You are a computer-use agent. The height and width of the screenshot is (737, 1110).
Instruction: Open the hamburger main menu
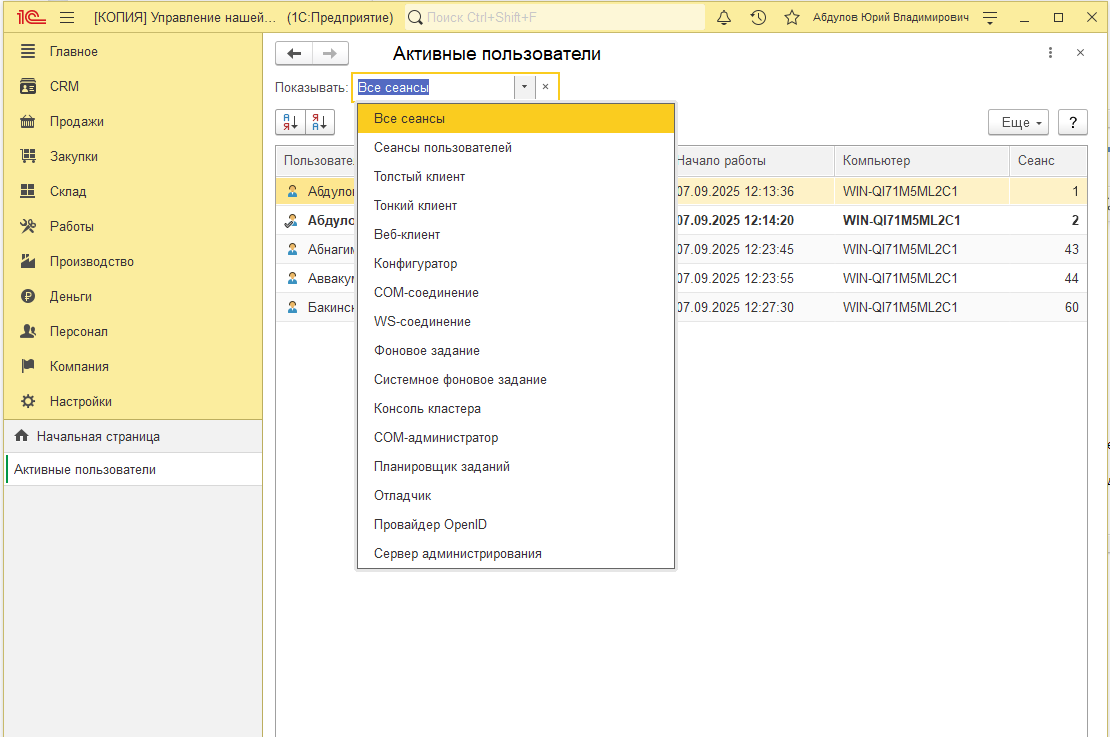[67, 18]
